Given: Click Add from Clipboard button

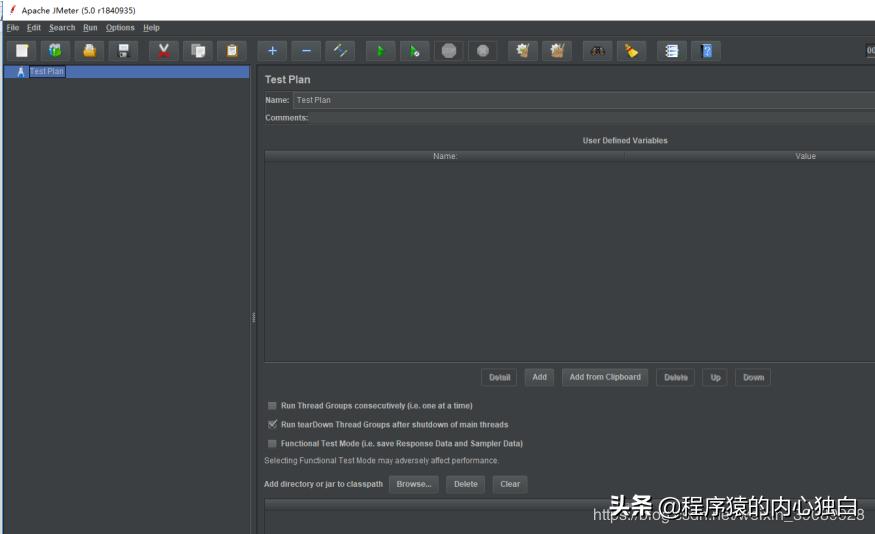Looking at the screenshot, I should [x=605, y=377].
